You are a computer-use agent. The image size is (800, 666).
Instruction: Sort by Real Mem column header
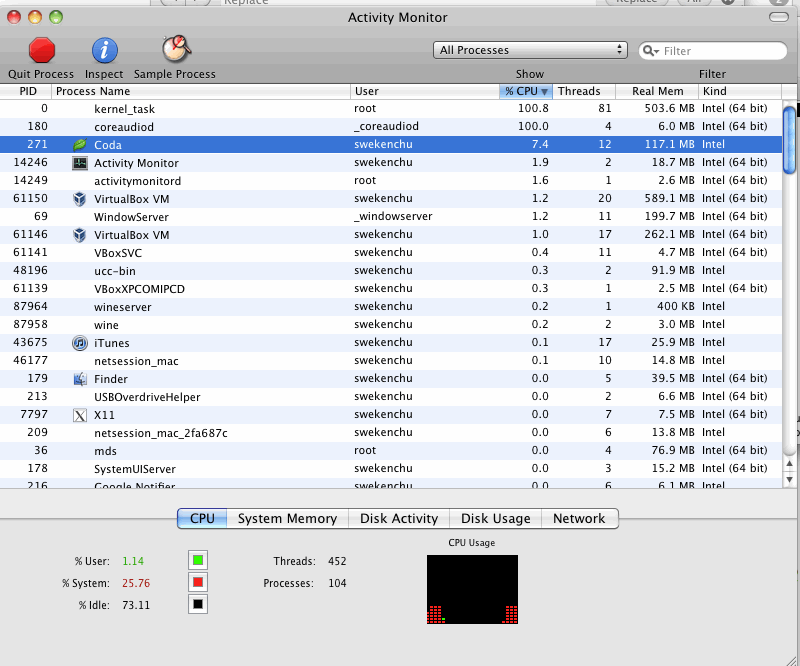coord(657,91)
